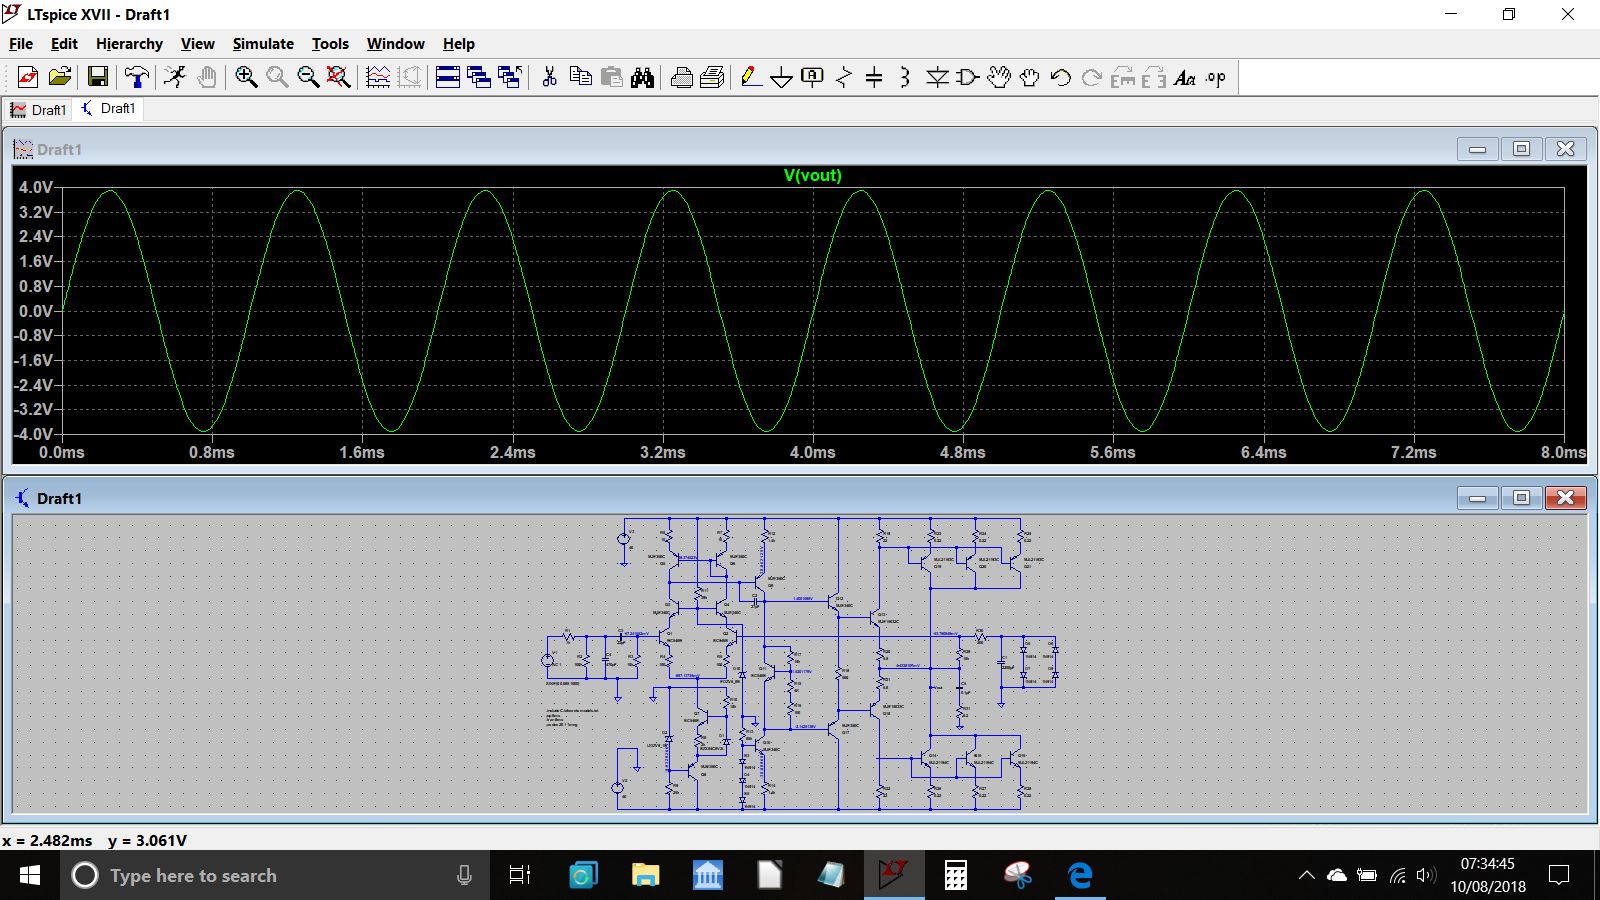Open a file using the folder icon
Image resolution: width=1600 pixels, height=900 pixels.
(x=60, y=77)
